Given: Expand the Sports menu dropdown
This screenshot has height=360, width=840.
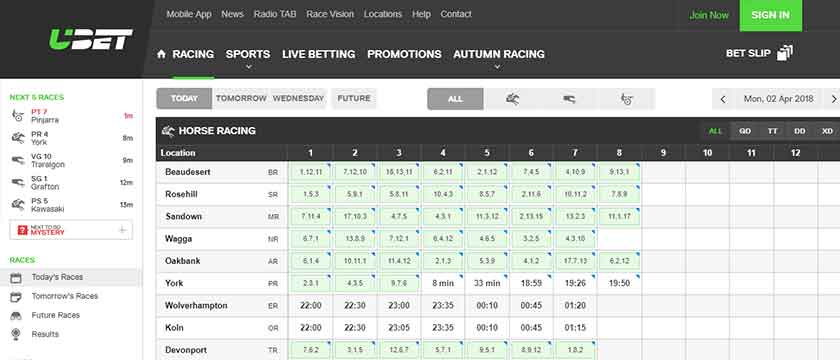Looking at the screenshot, I should point(248,67).
